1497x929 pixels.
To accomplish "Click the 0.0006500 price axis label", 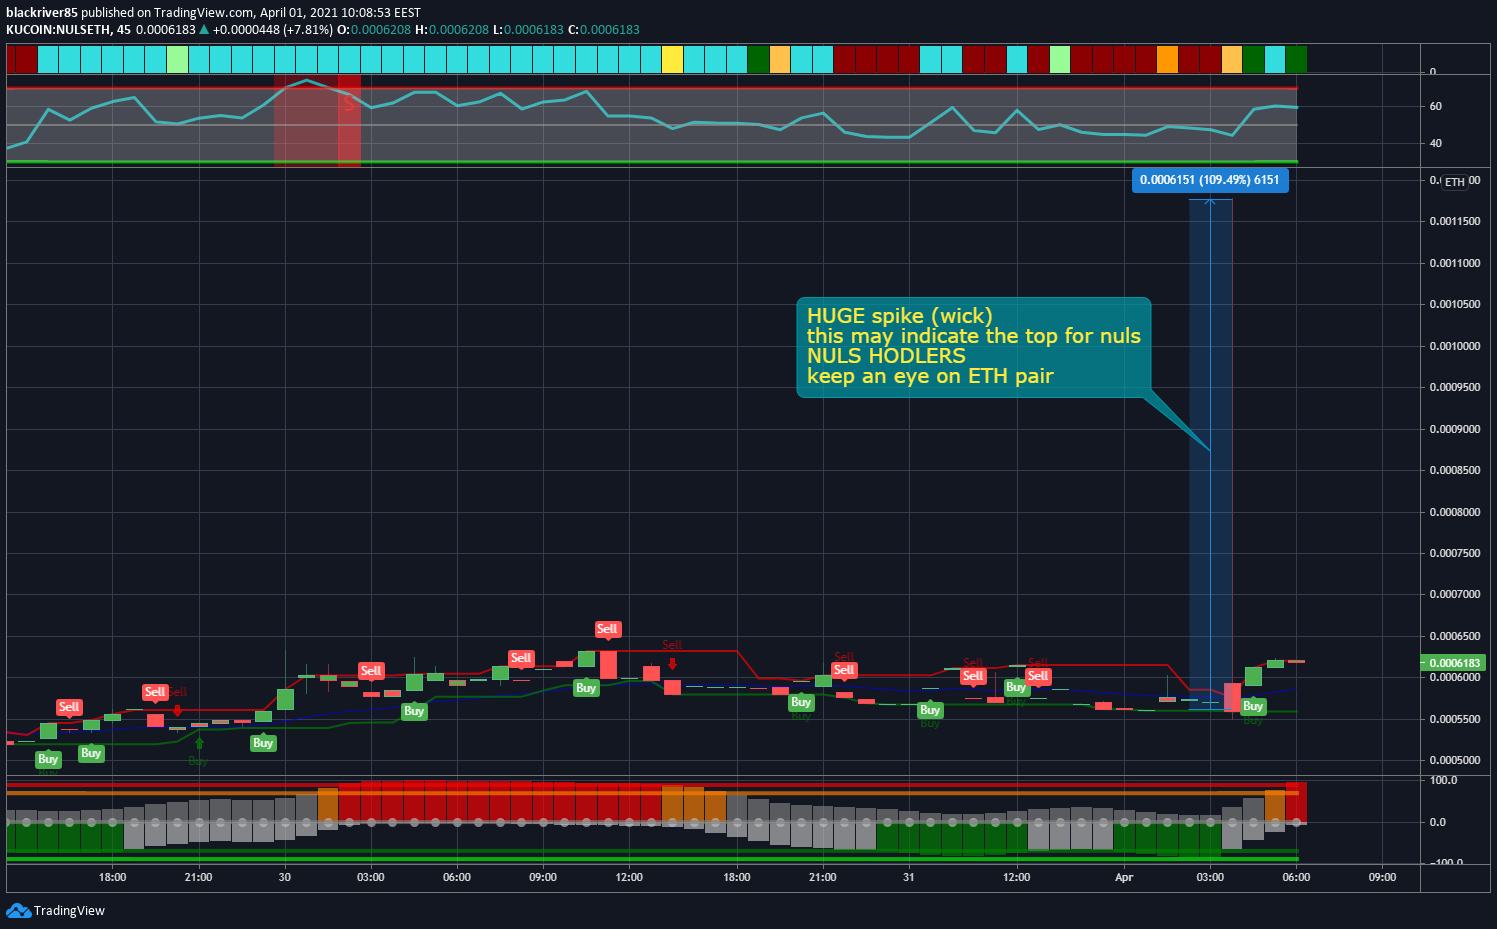I will (x=1455, y=636).
